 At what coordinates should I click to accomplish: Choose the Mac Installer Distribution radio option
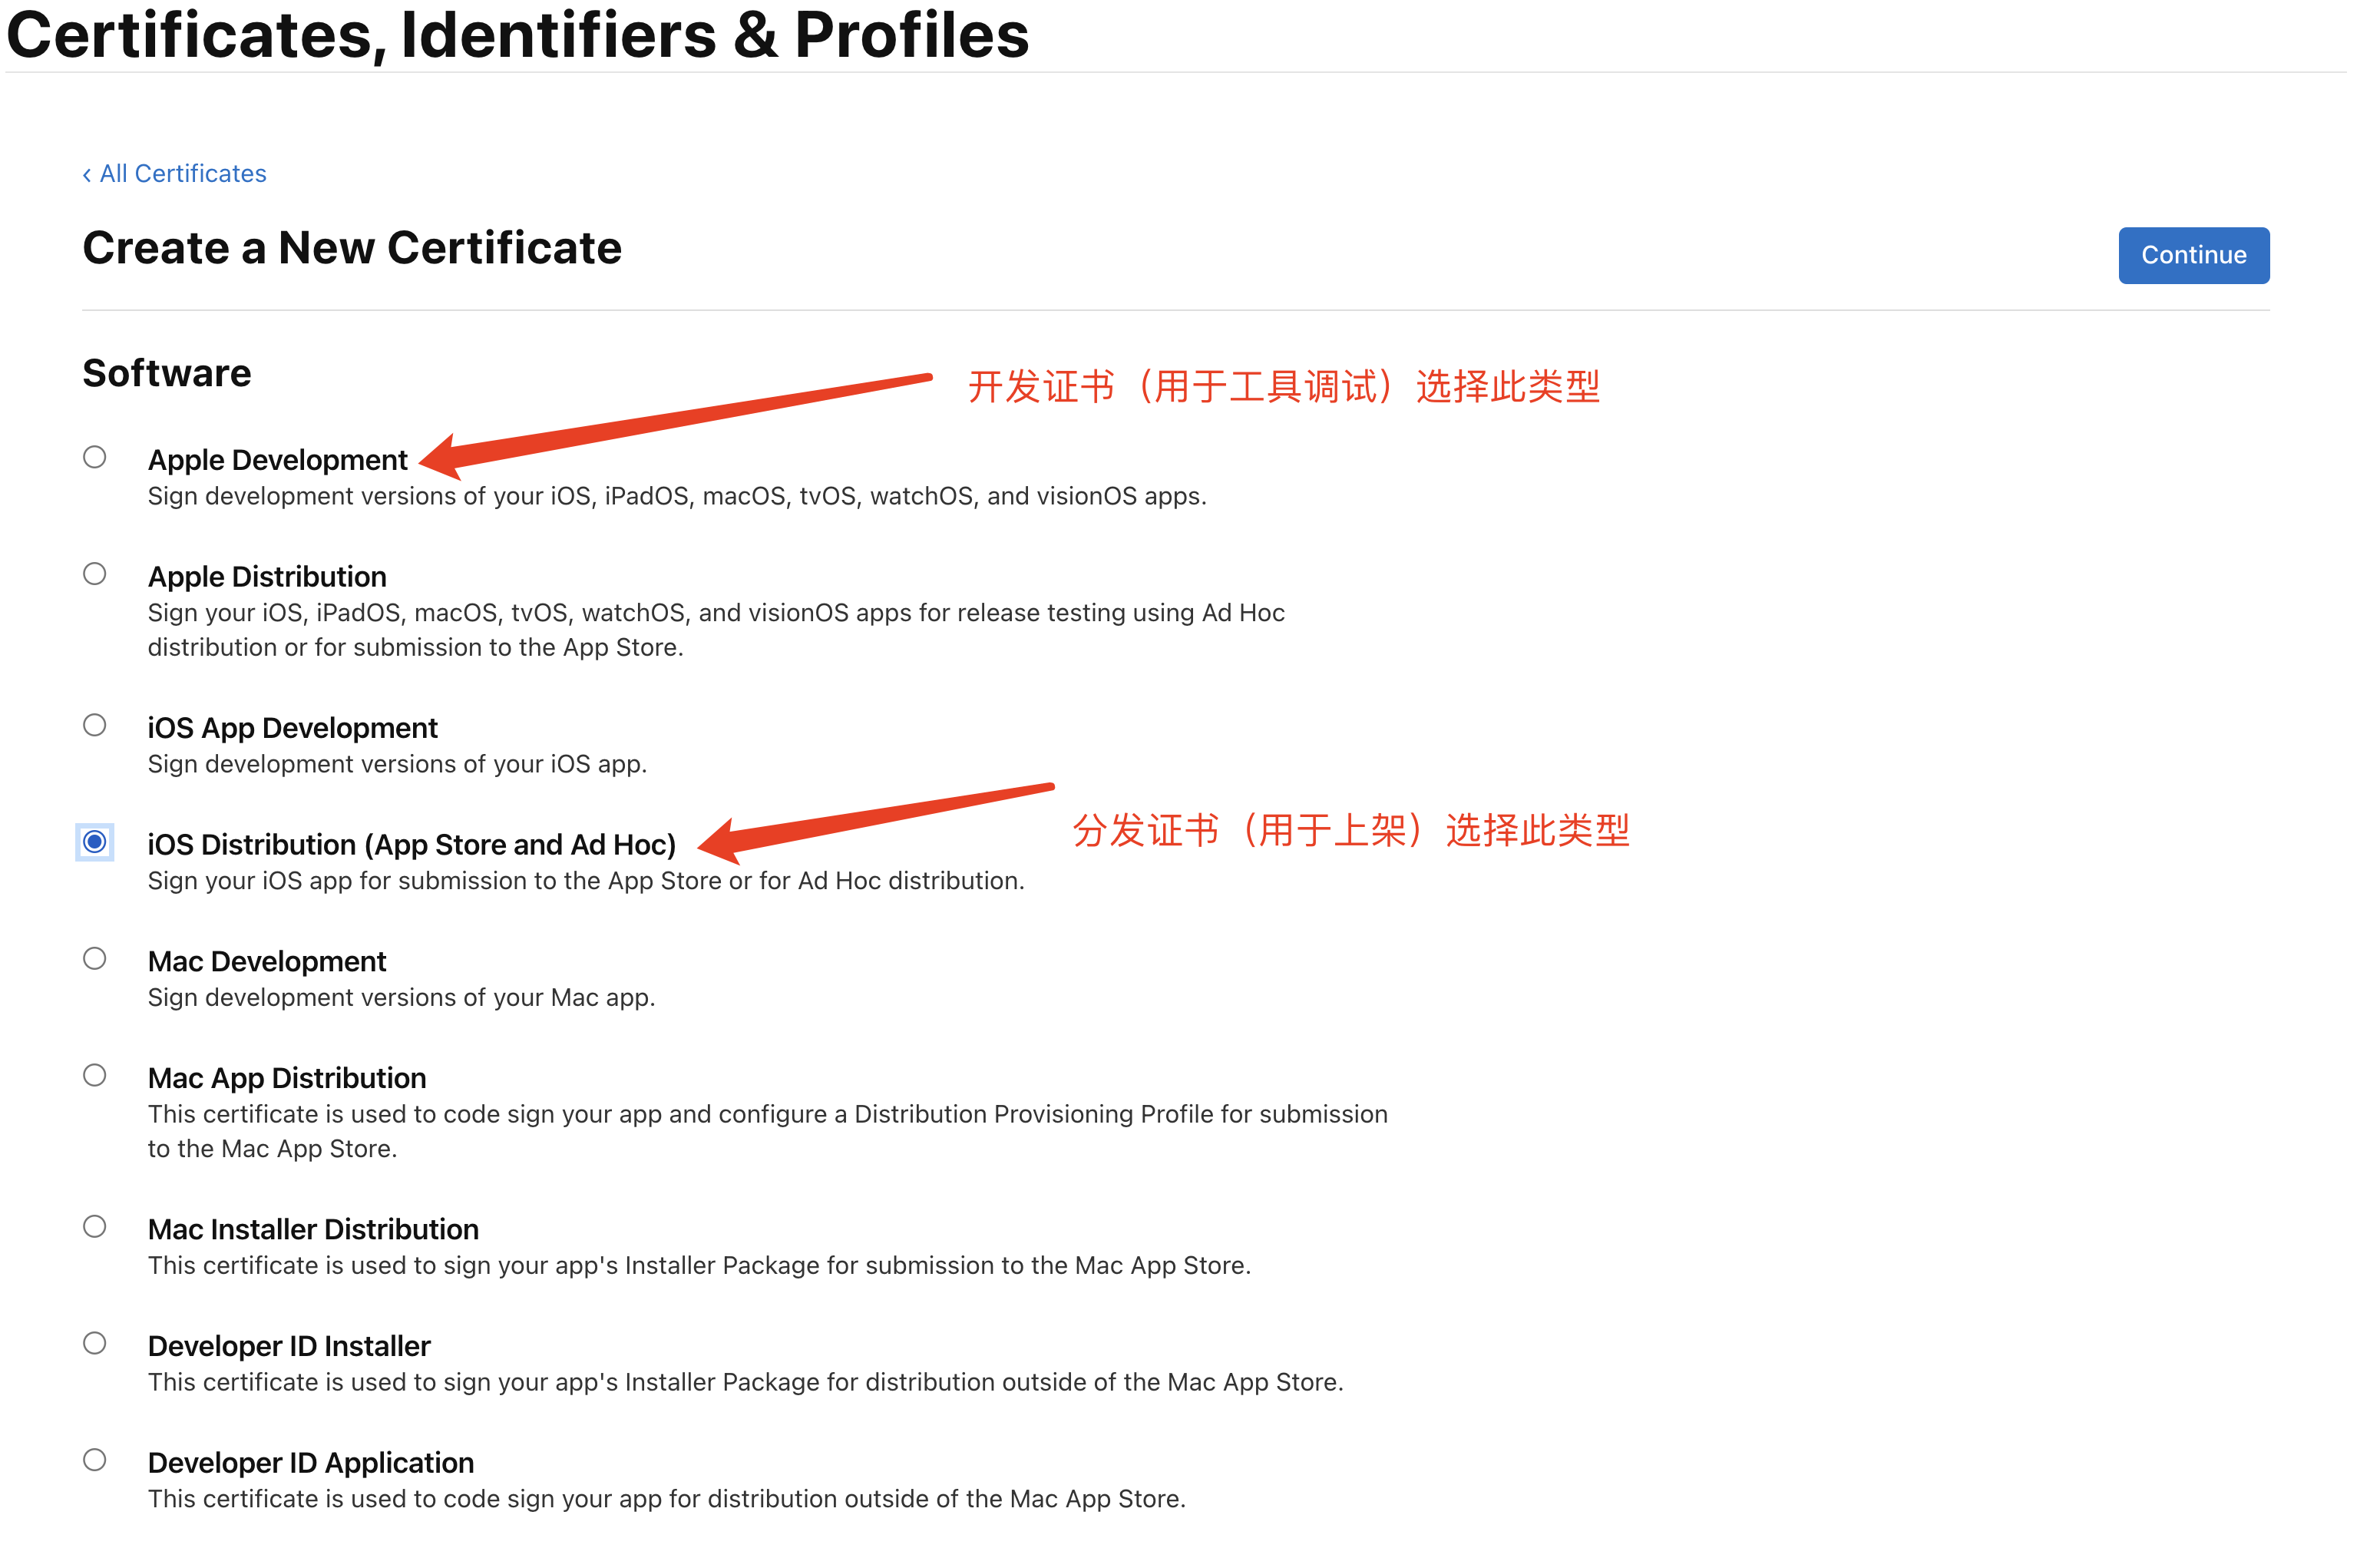point(95,1227)
